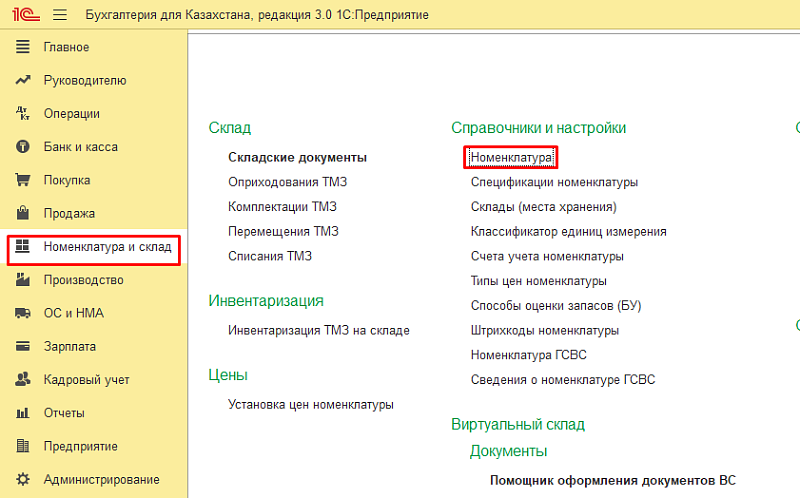Open the Зарплата section

tap(70, 346)
